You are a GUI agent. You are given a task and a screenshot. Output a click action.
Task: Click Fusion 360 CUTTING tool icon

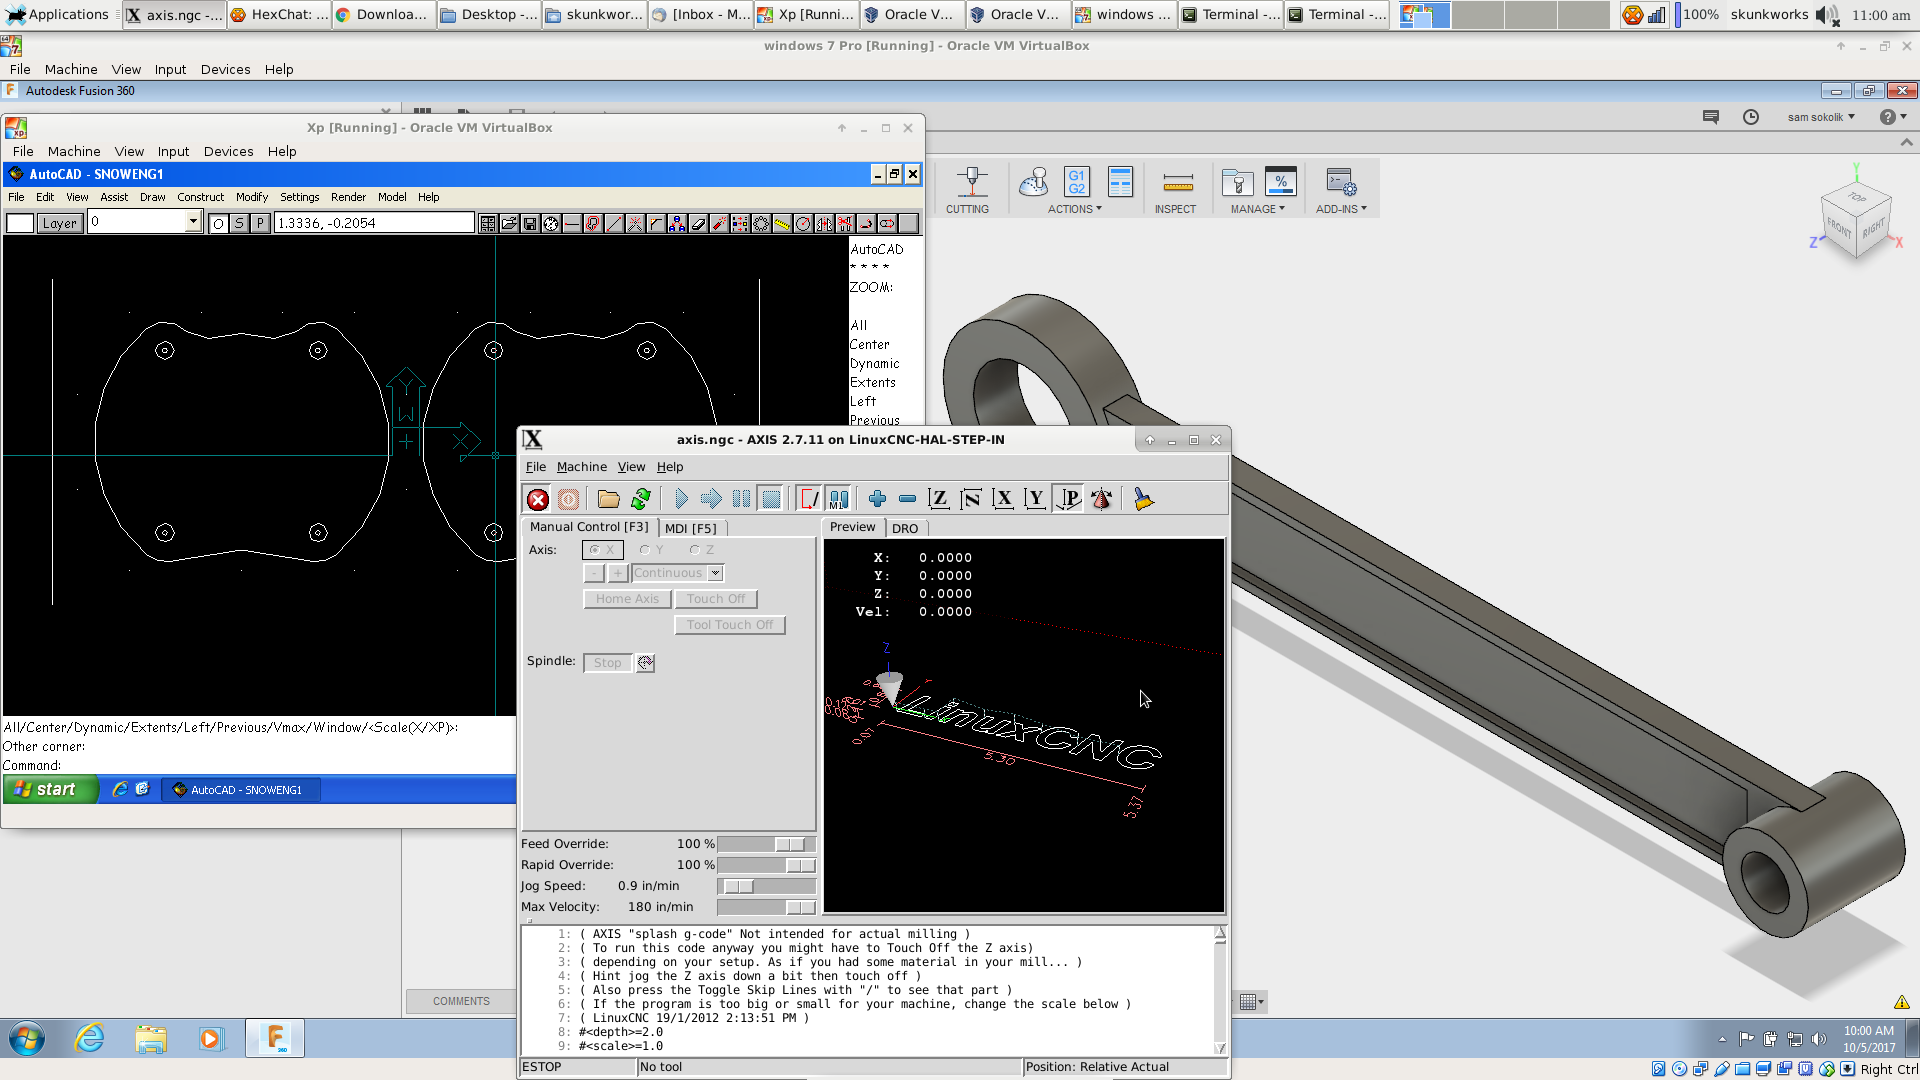pos(971,182)
